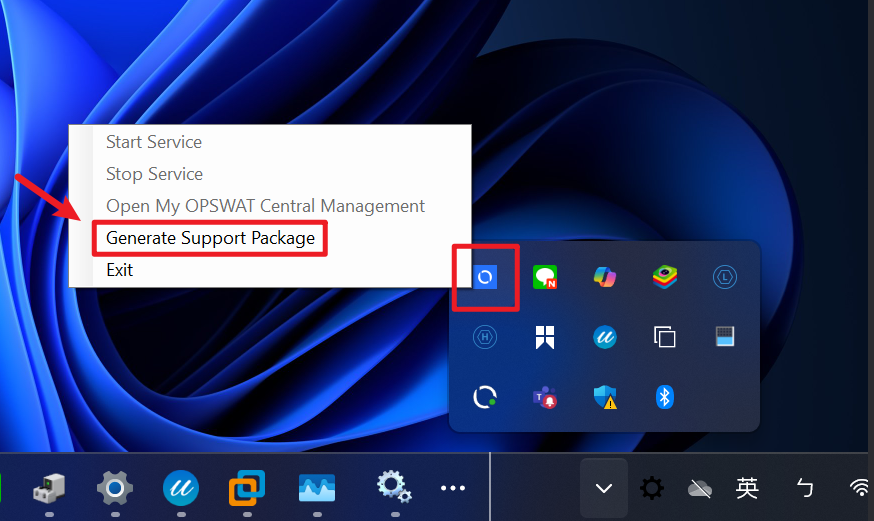The width and height of the screenshot is (874, 521).
Task: Open Wi-Fi network icon on taskbar
Action: pyautogui.click(x=861, y=488)
